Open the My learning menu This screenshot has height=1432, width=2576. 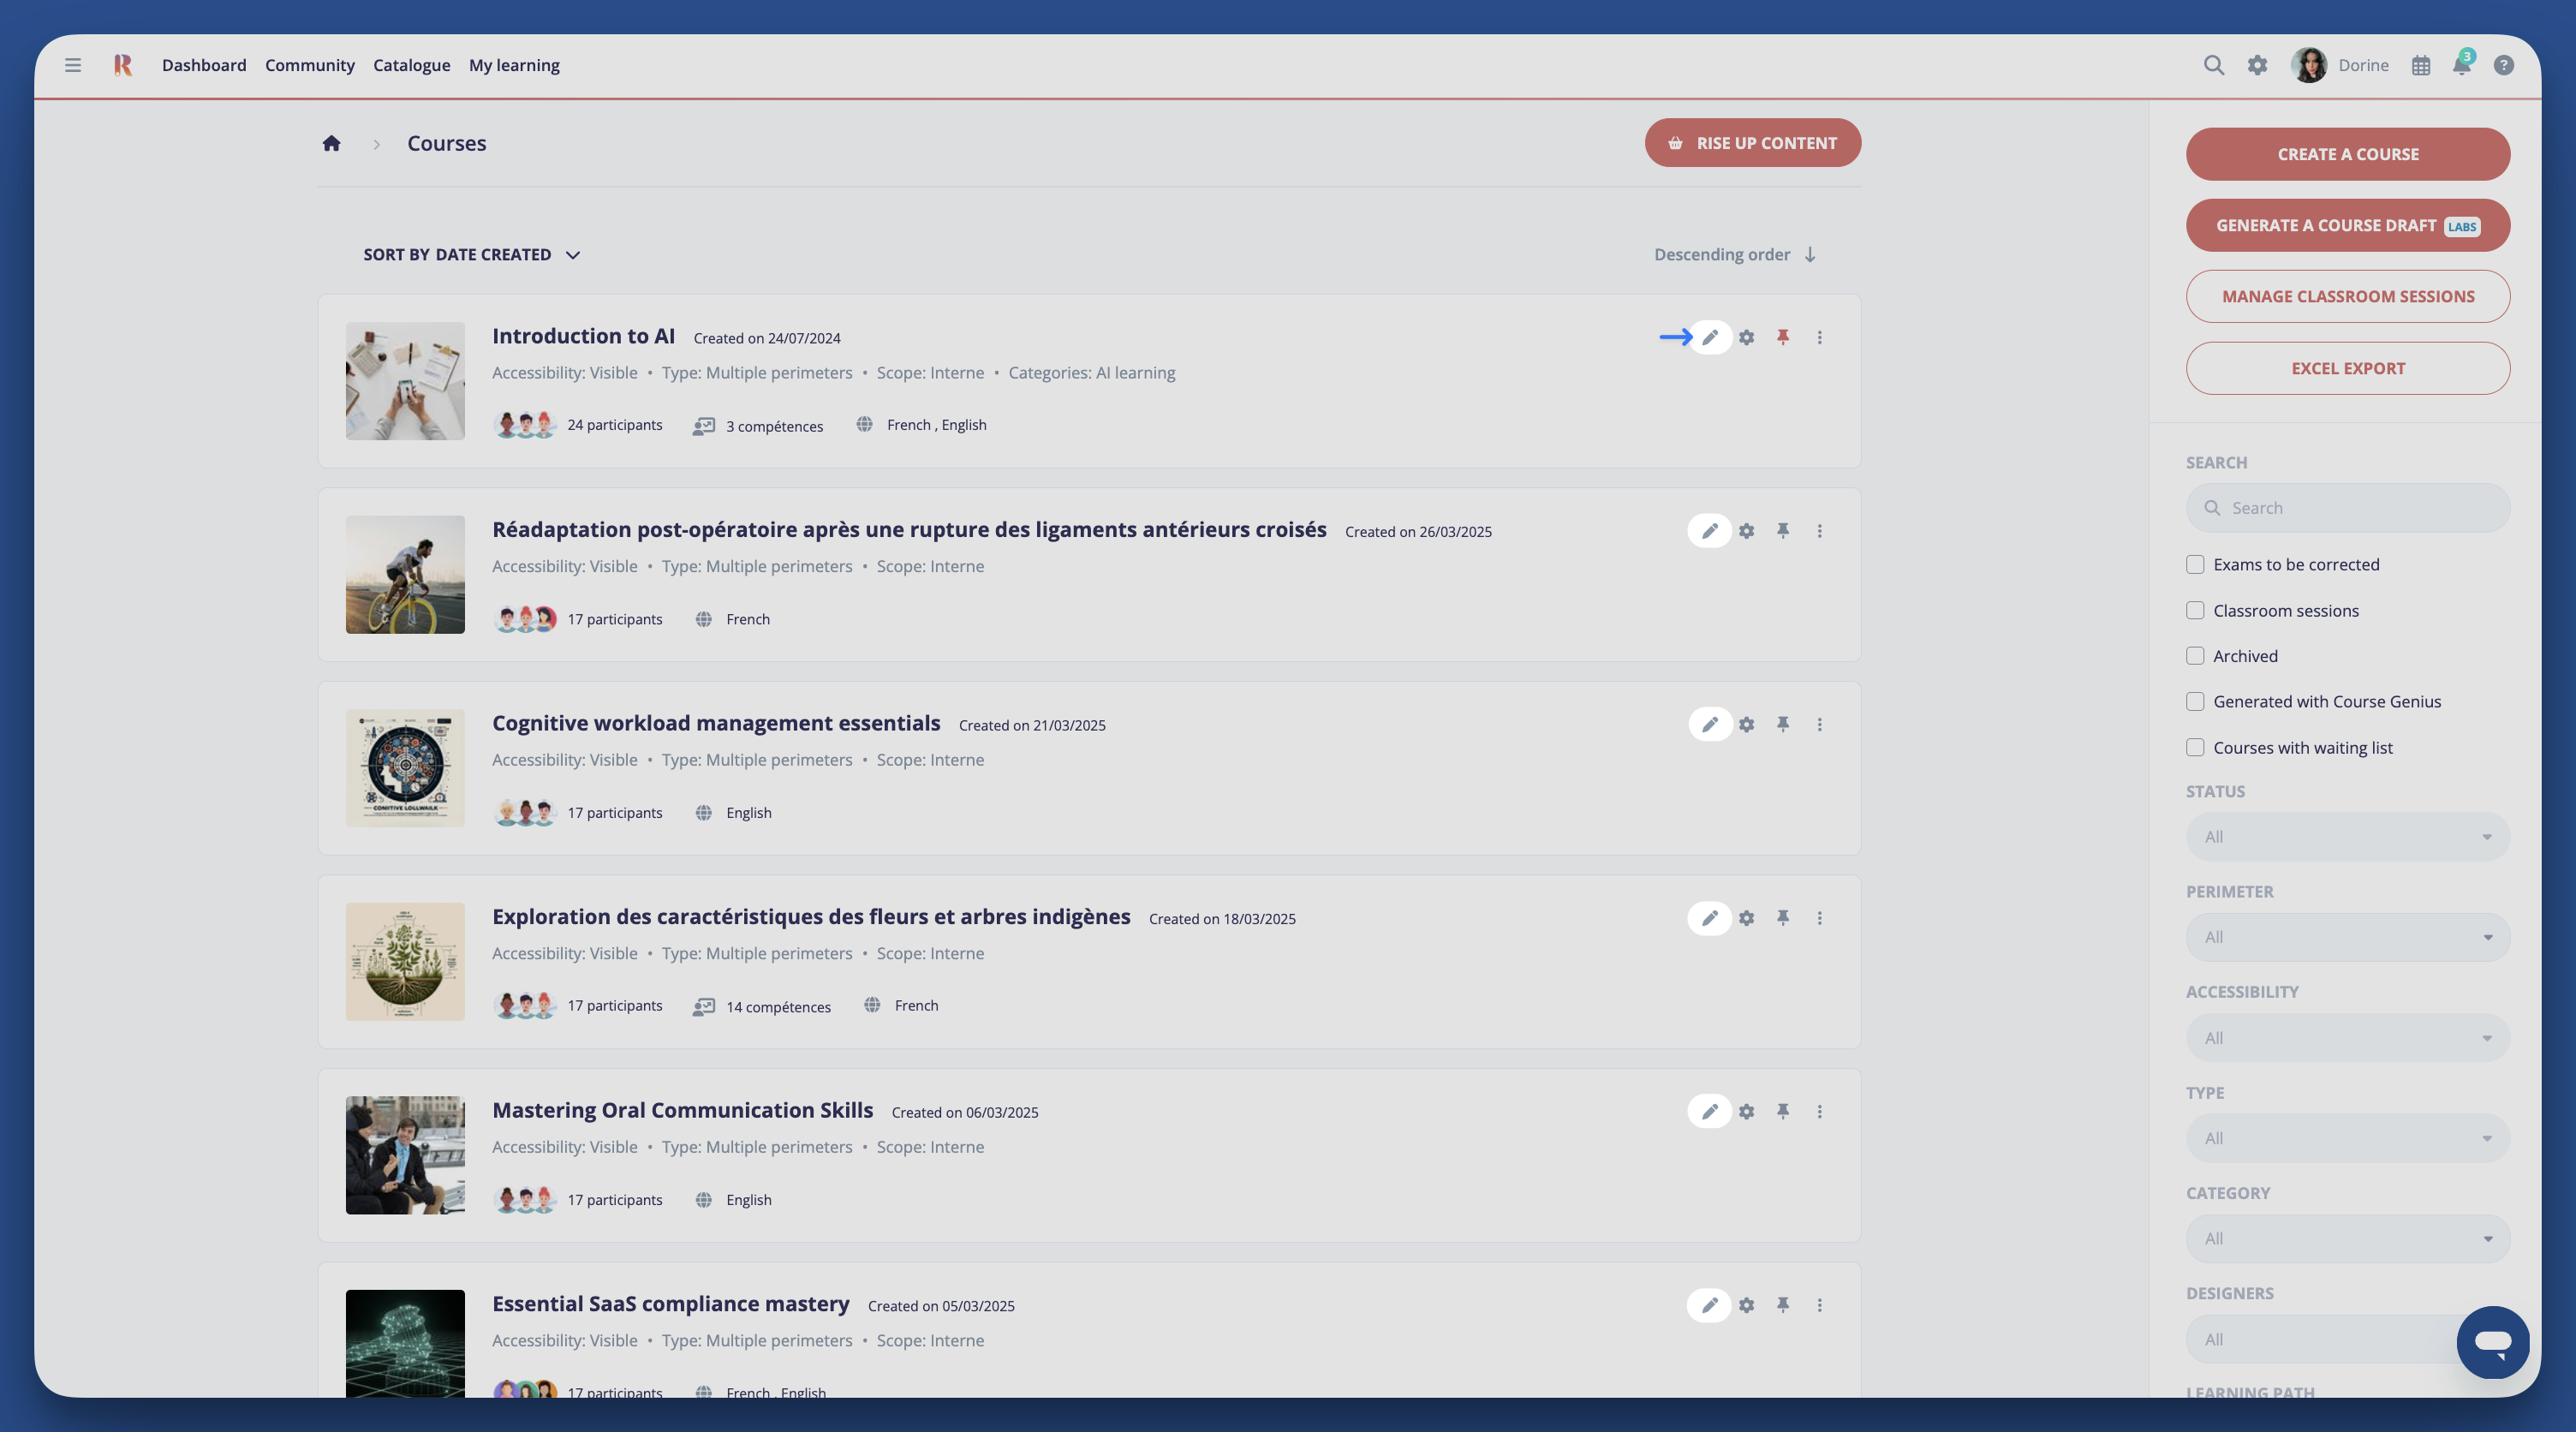point(514,66)
